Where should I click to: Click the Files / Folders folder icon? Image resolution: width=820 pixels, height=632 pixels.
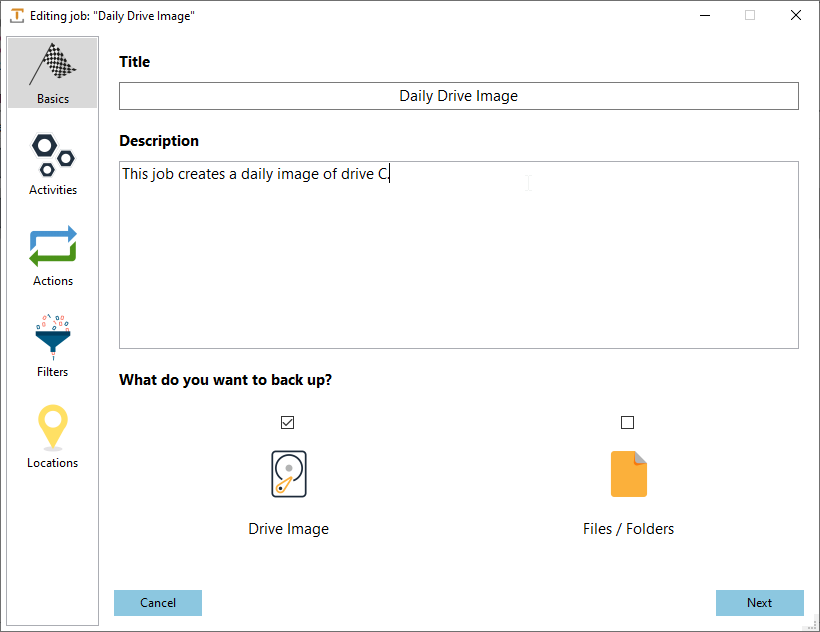tap(628, 474)
